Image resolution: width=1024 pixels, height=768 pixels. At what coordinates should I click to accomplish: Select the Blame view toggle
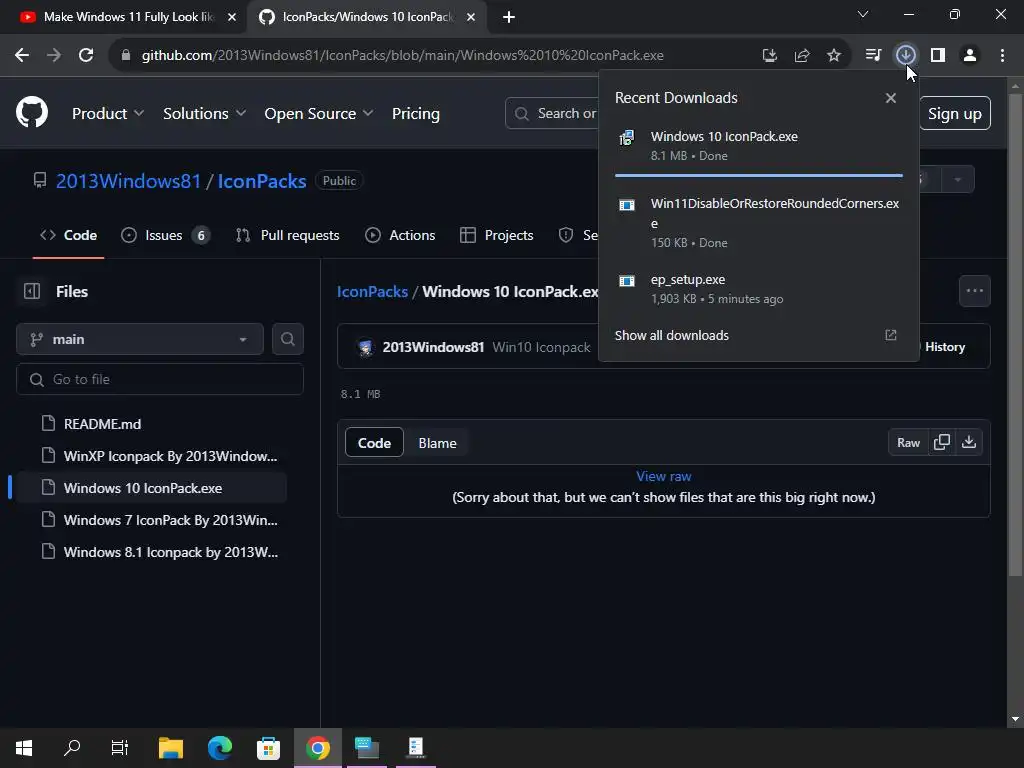437,443
